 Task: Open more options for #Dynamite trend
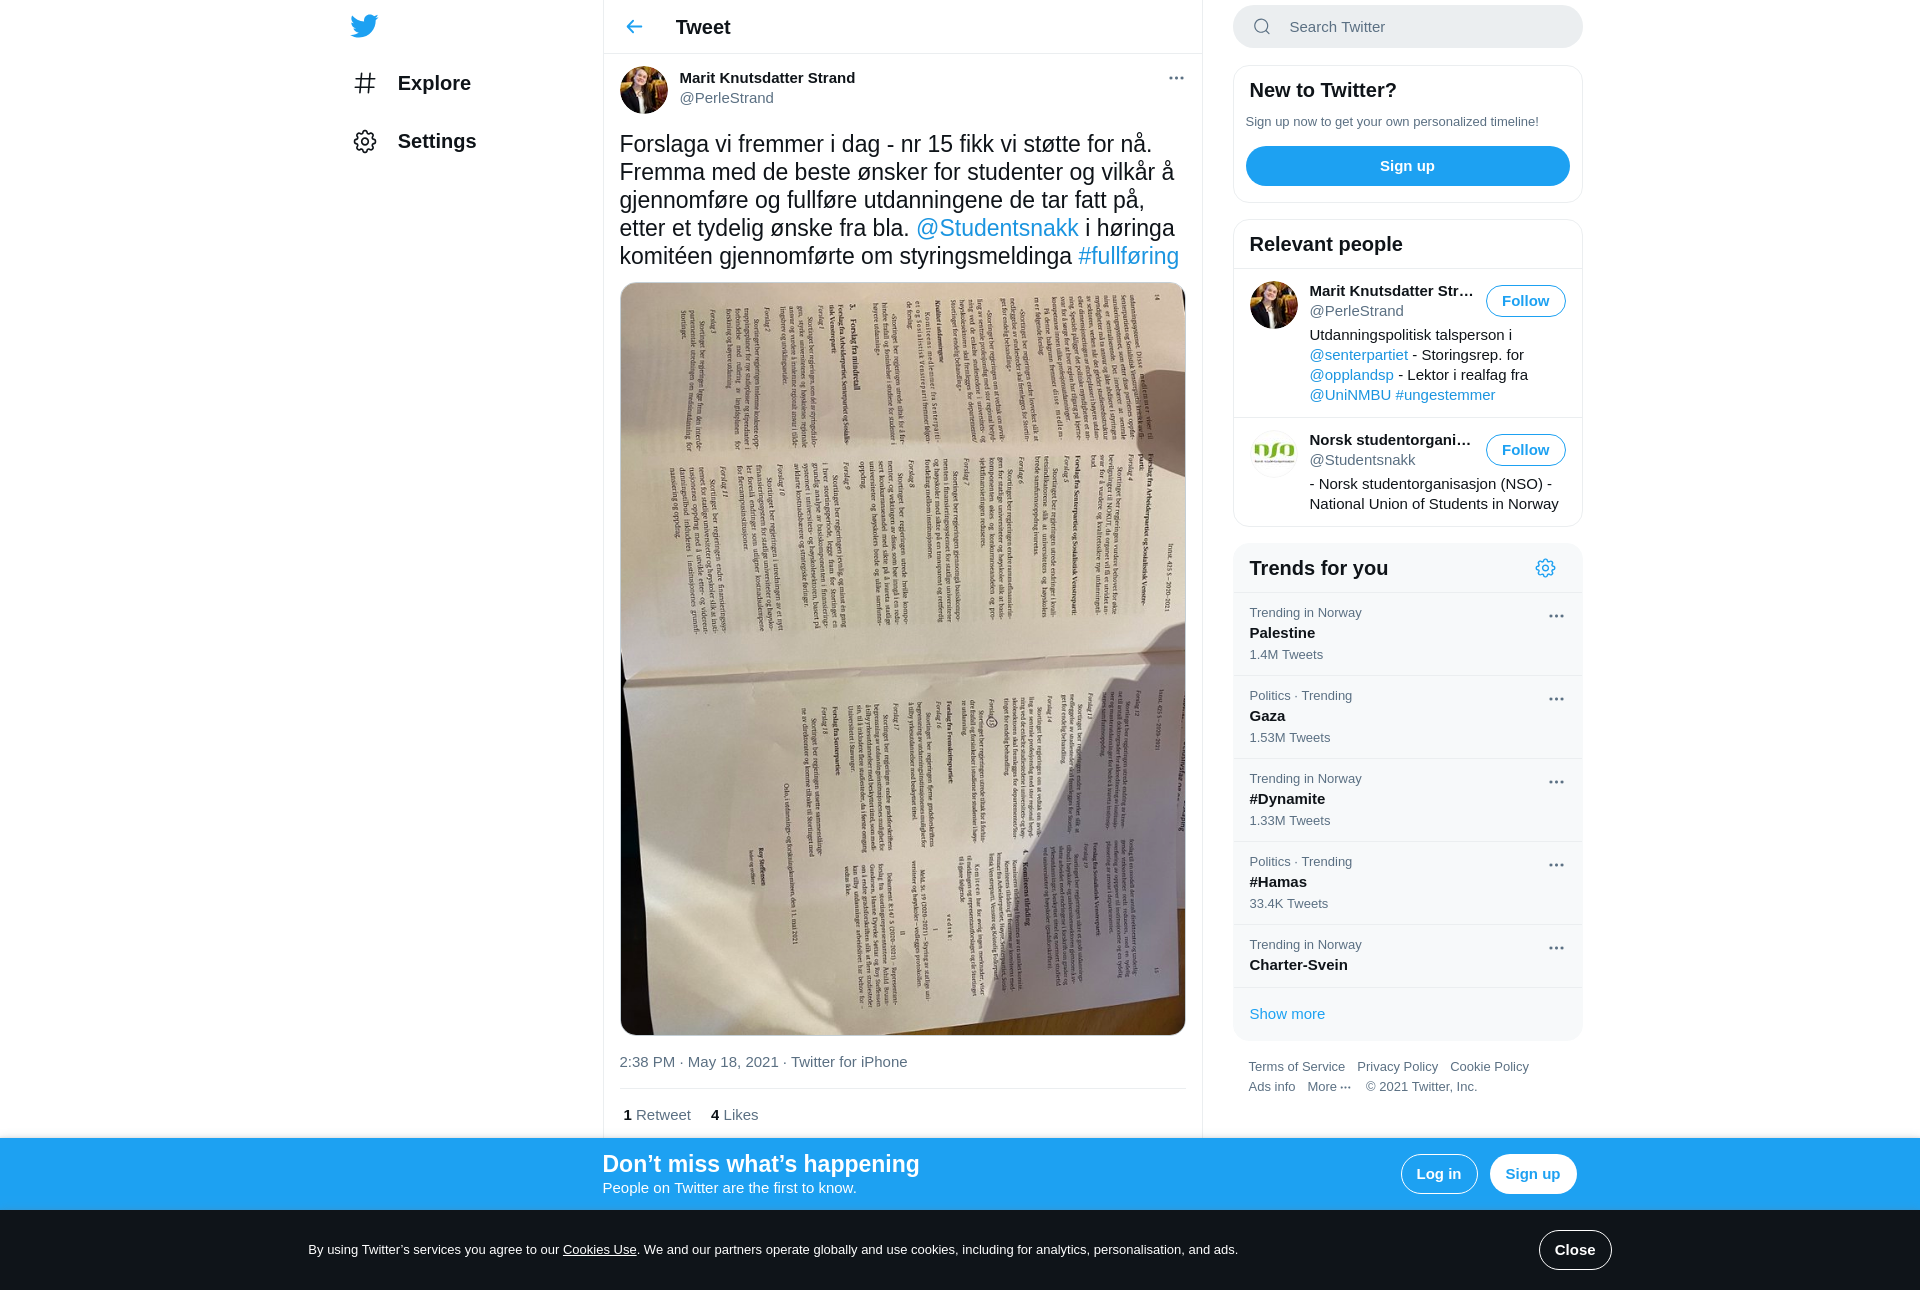pos(1556,782)
